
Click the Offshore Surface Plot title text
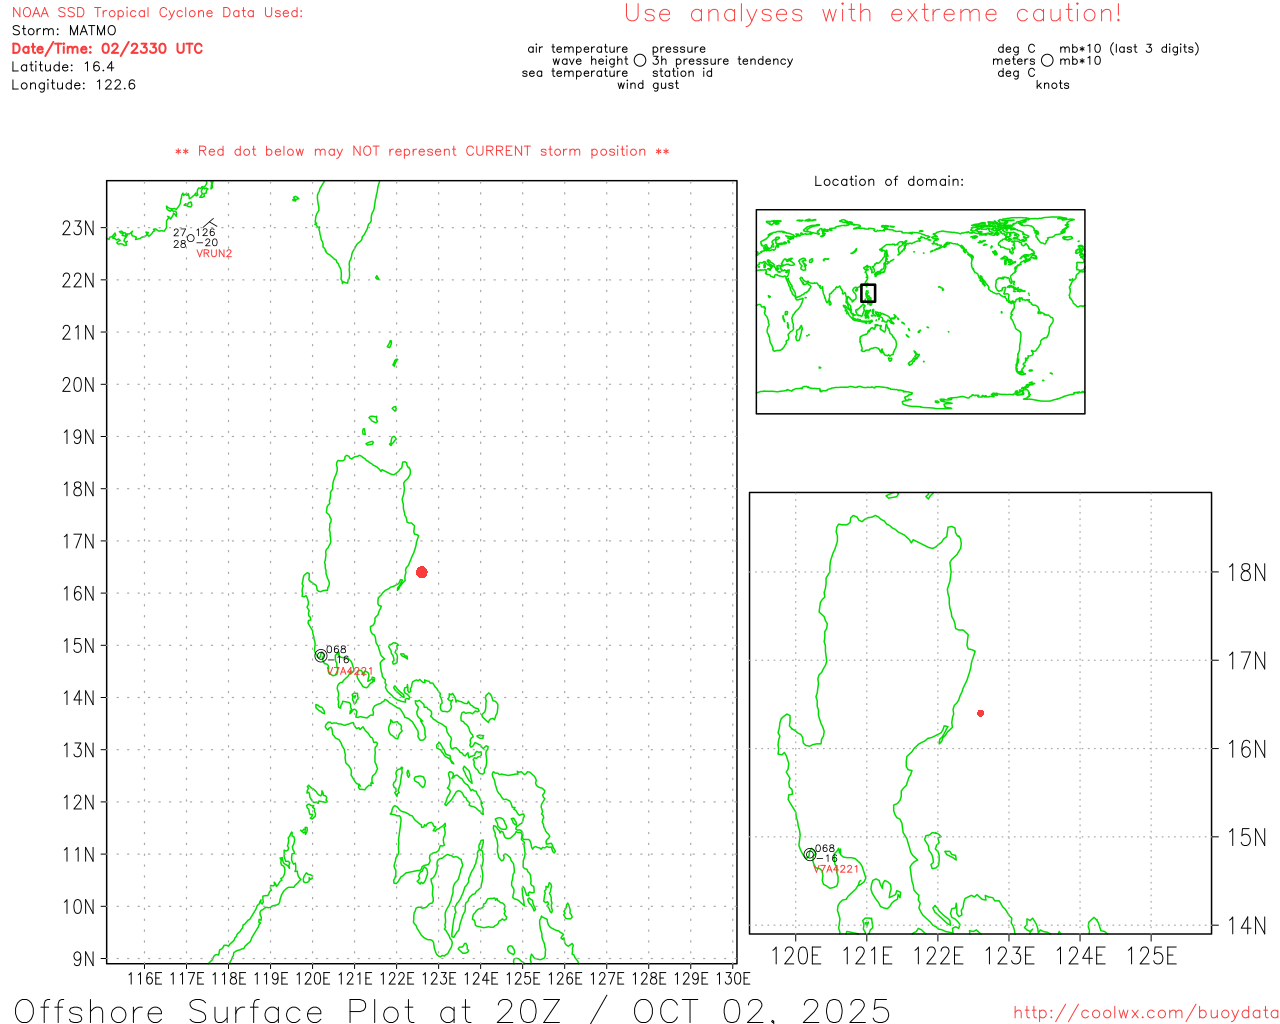click(452, 1010)
